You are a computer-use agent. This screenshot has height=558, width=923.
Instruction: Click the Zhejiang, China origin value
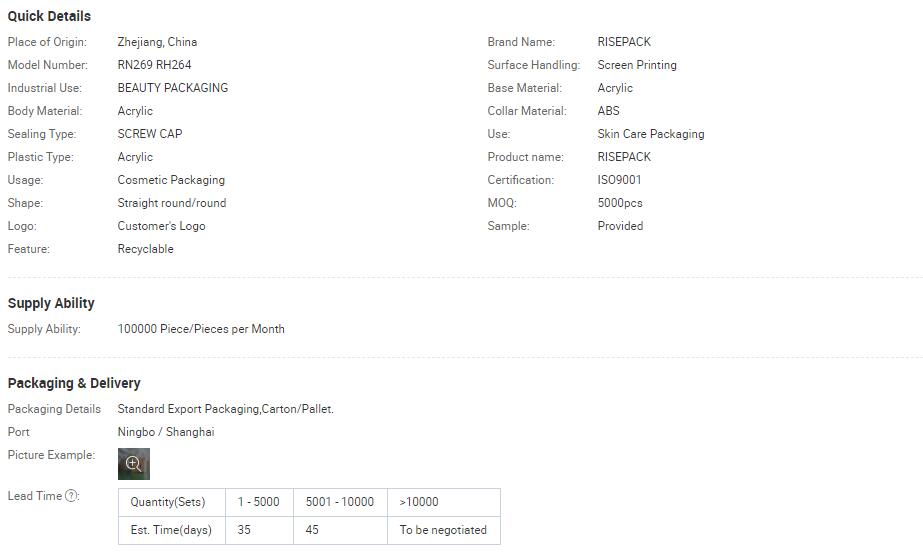tap(157, 42)
